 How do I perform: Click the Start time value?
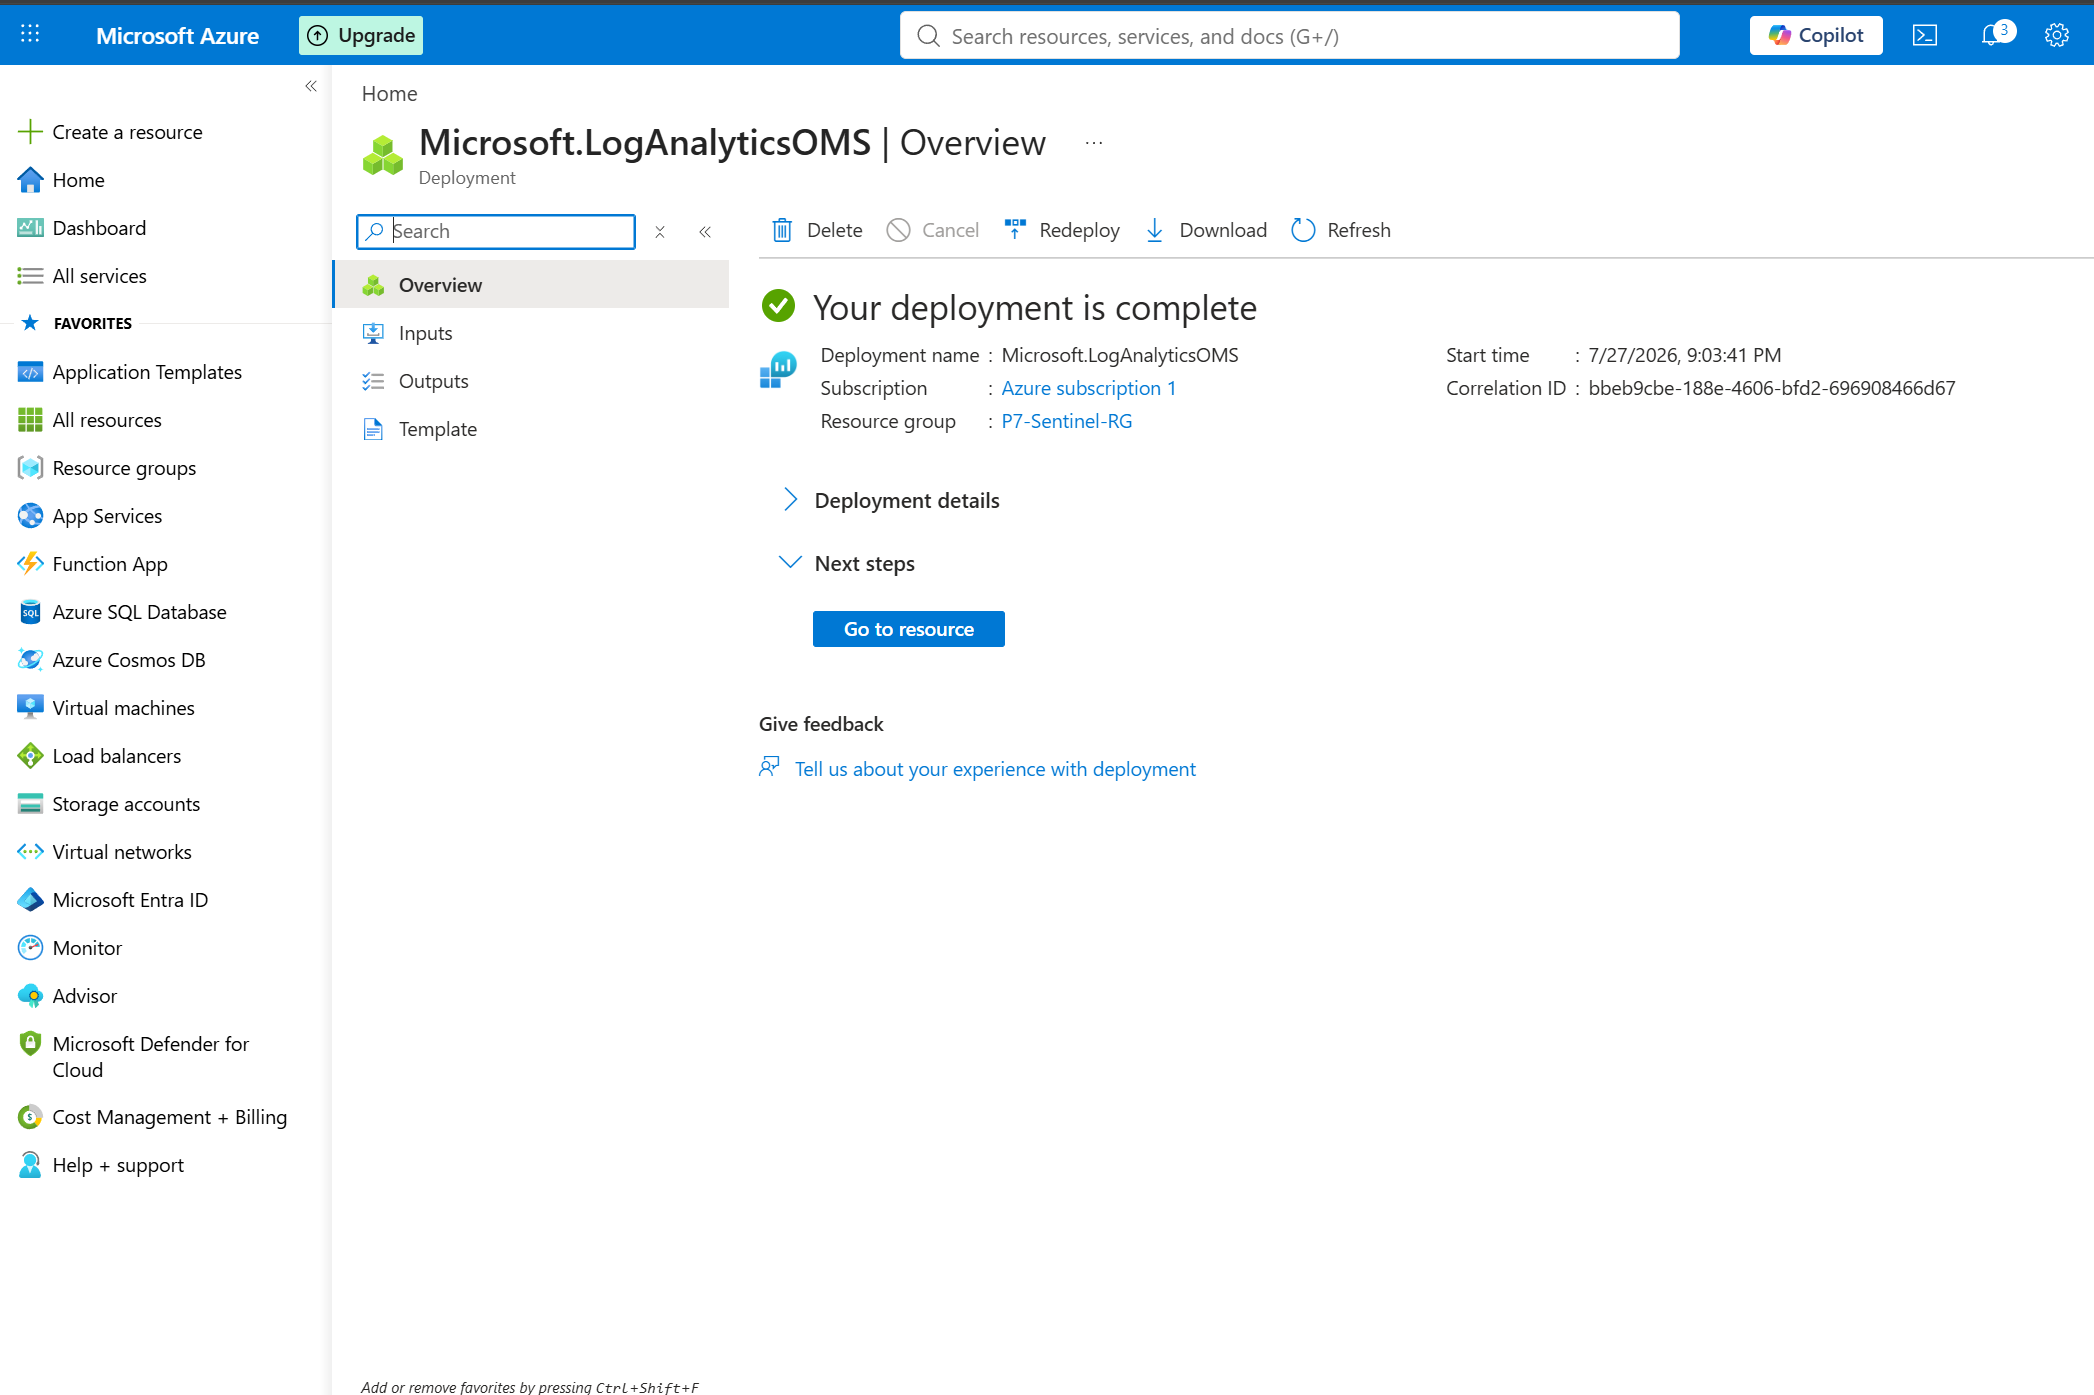click(1684, 355)
